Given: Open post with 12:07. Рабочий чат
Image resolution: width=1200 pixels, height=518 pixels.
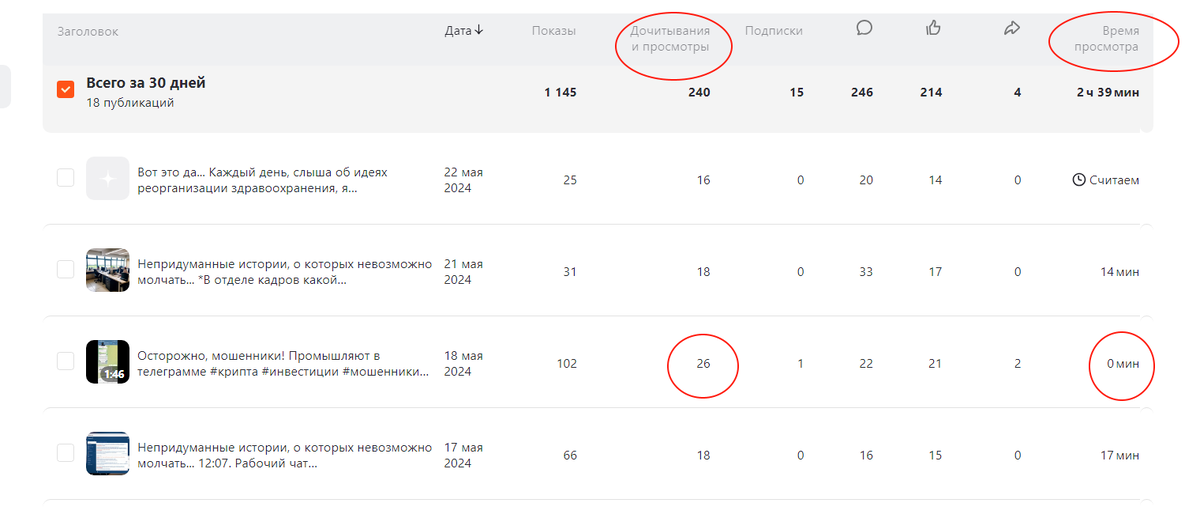Looking at the screenshot, I should (285, 456).
